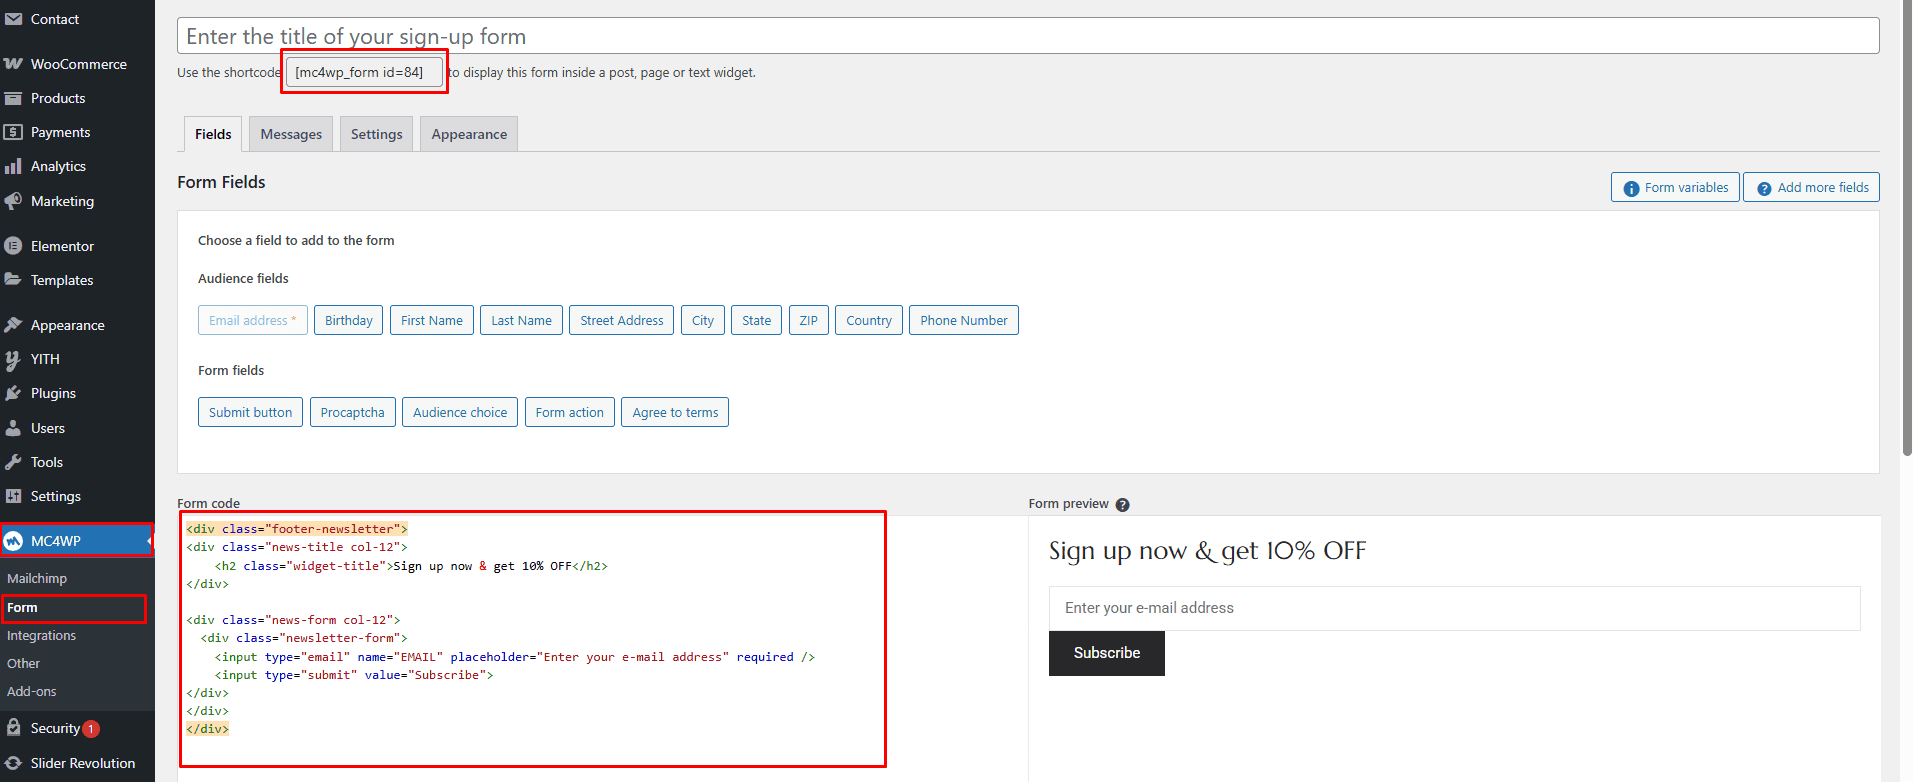The height and width of the screenshot is (782, 1913).
Task: Click the 'Choose a field to add to the form' text
Action: point(296,241)
